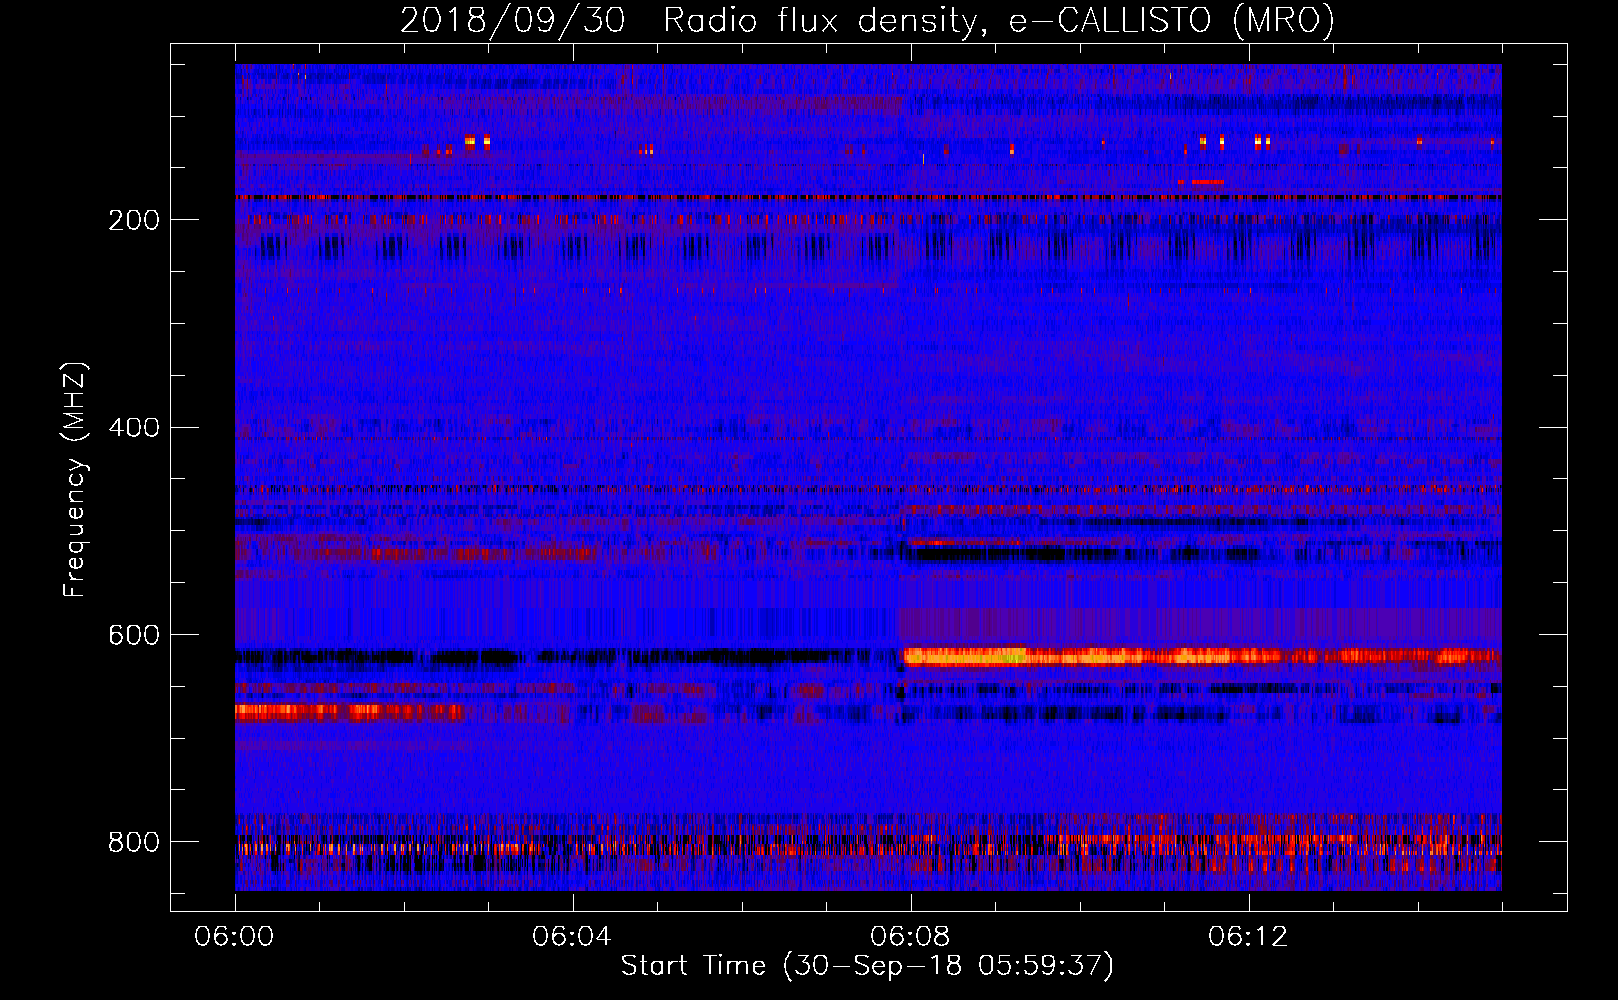
Task: Click the 'Frequency (MHZ)' axis title
Action: pyautogui.click(x=75, y=480)
